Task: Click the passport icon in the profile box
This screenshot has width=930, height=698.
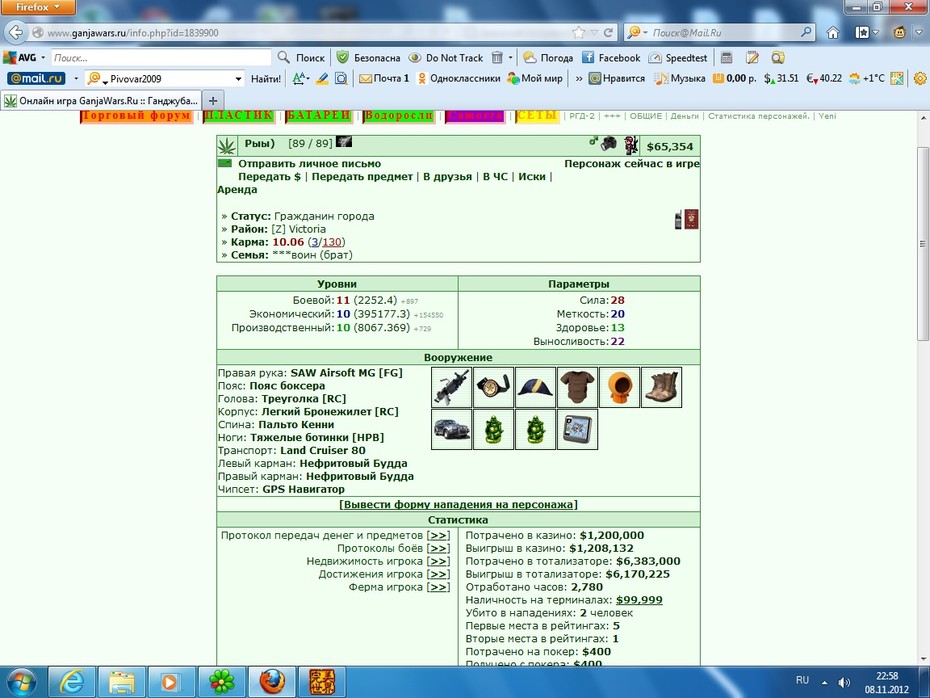Action: coord(691,219)
